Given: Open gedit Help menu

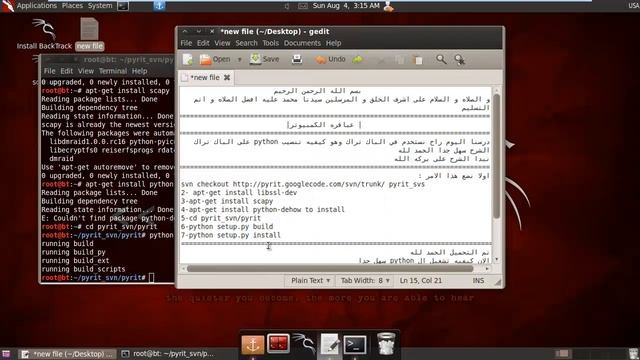Looking at the screenshot, I should point(333,43).
